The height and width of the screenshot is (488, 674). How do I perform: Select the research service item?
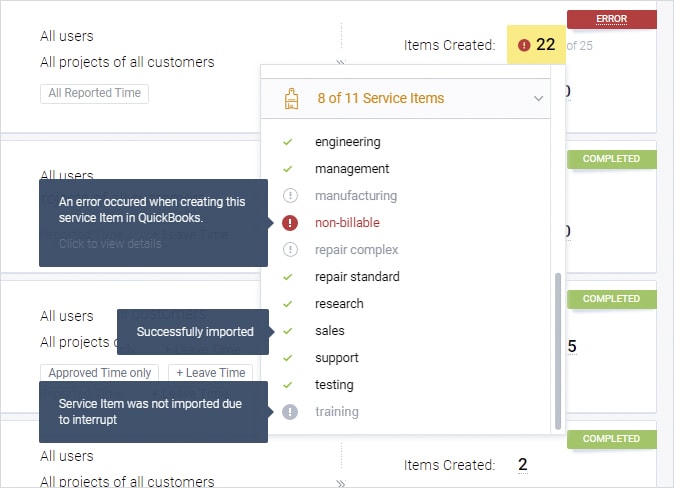click(x=339, y=304)
